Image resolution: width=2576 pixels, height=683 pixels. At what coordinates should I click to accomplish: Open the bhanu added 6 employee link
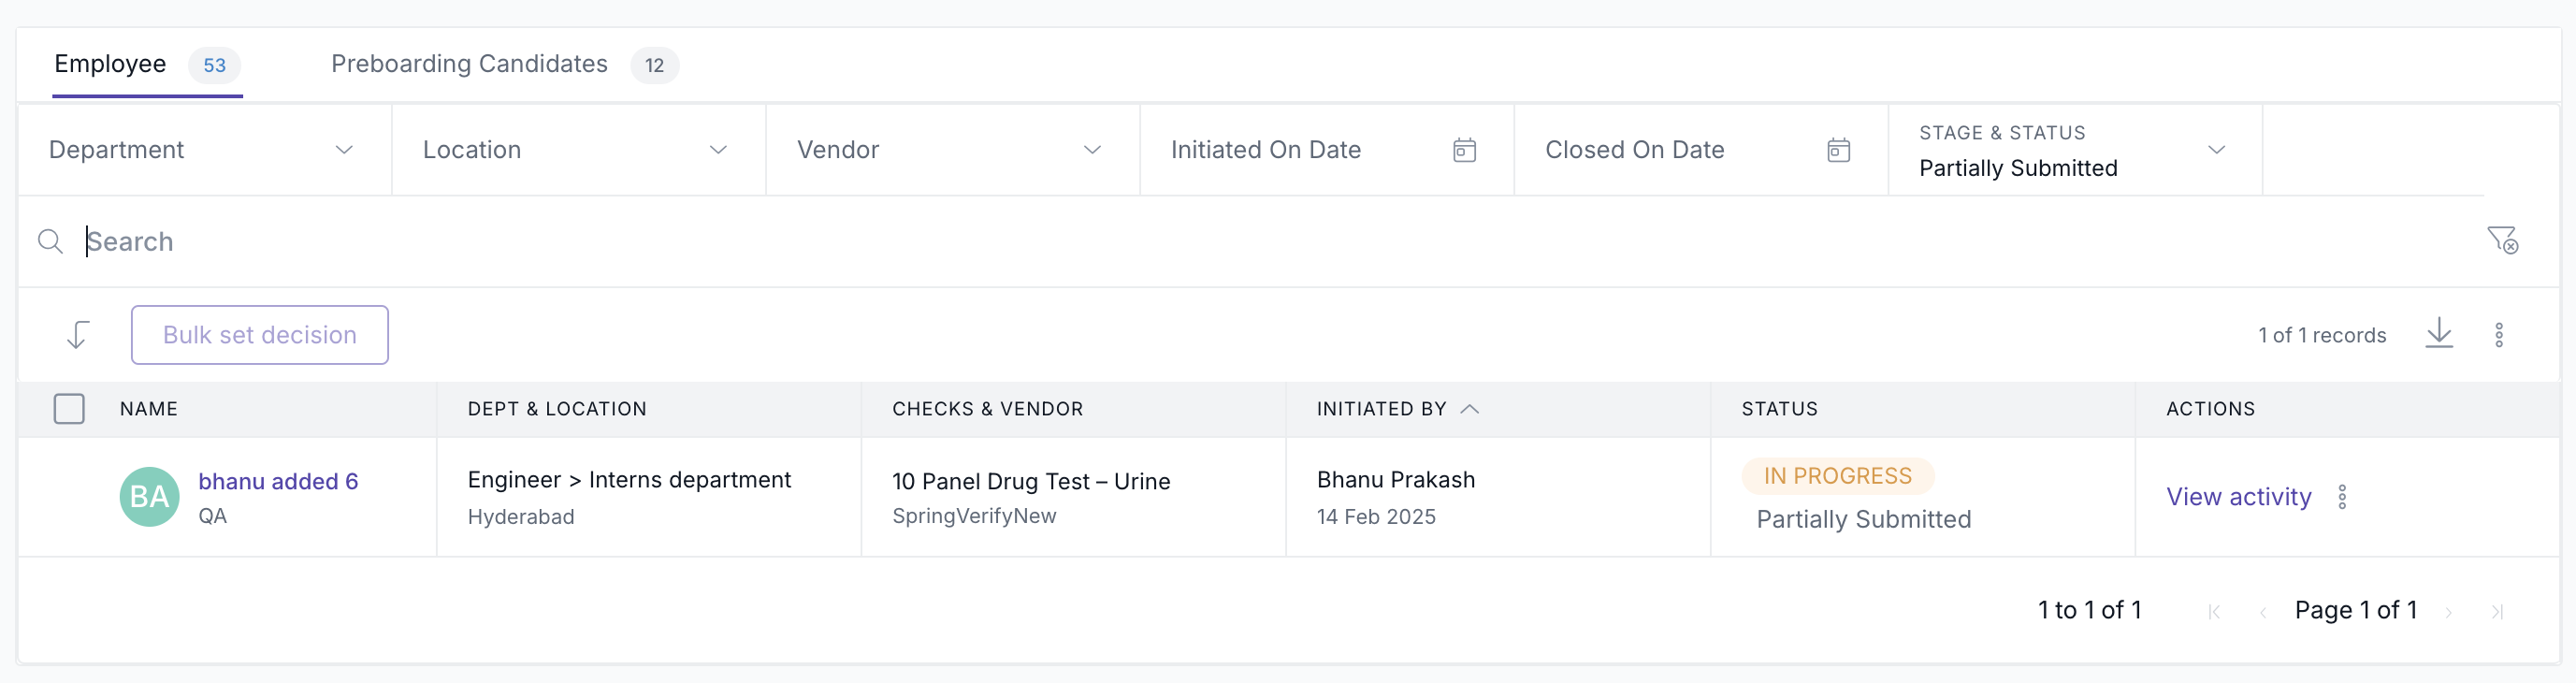[278, 481]
